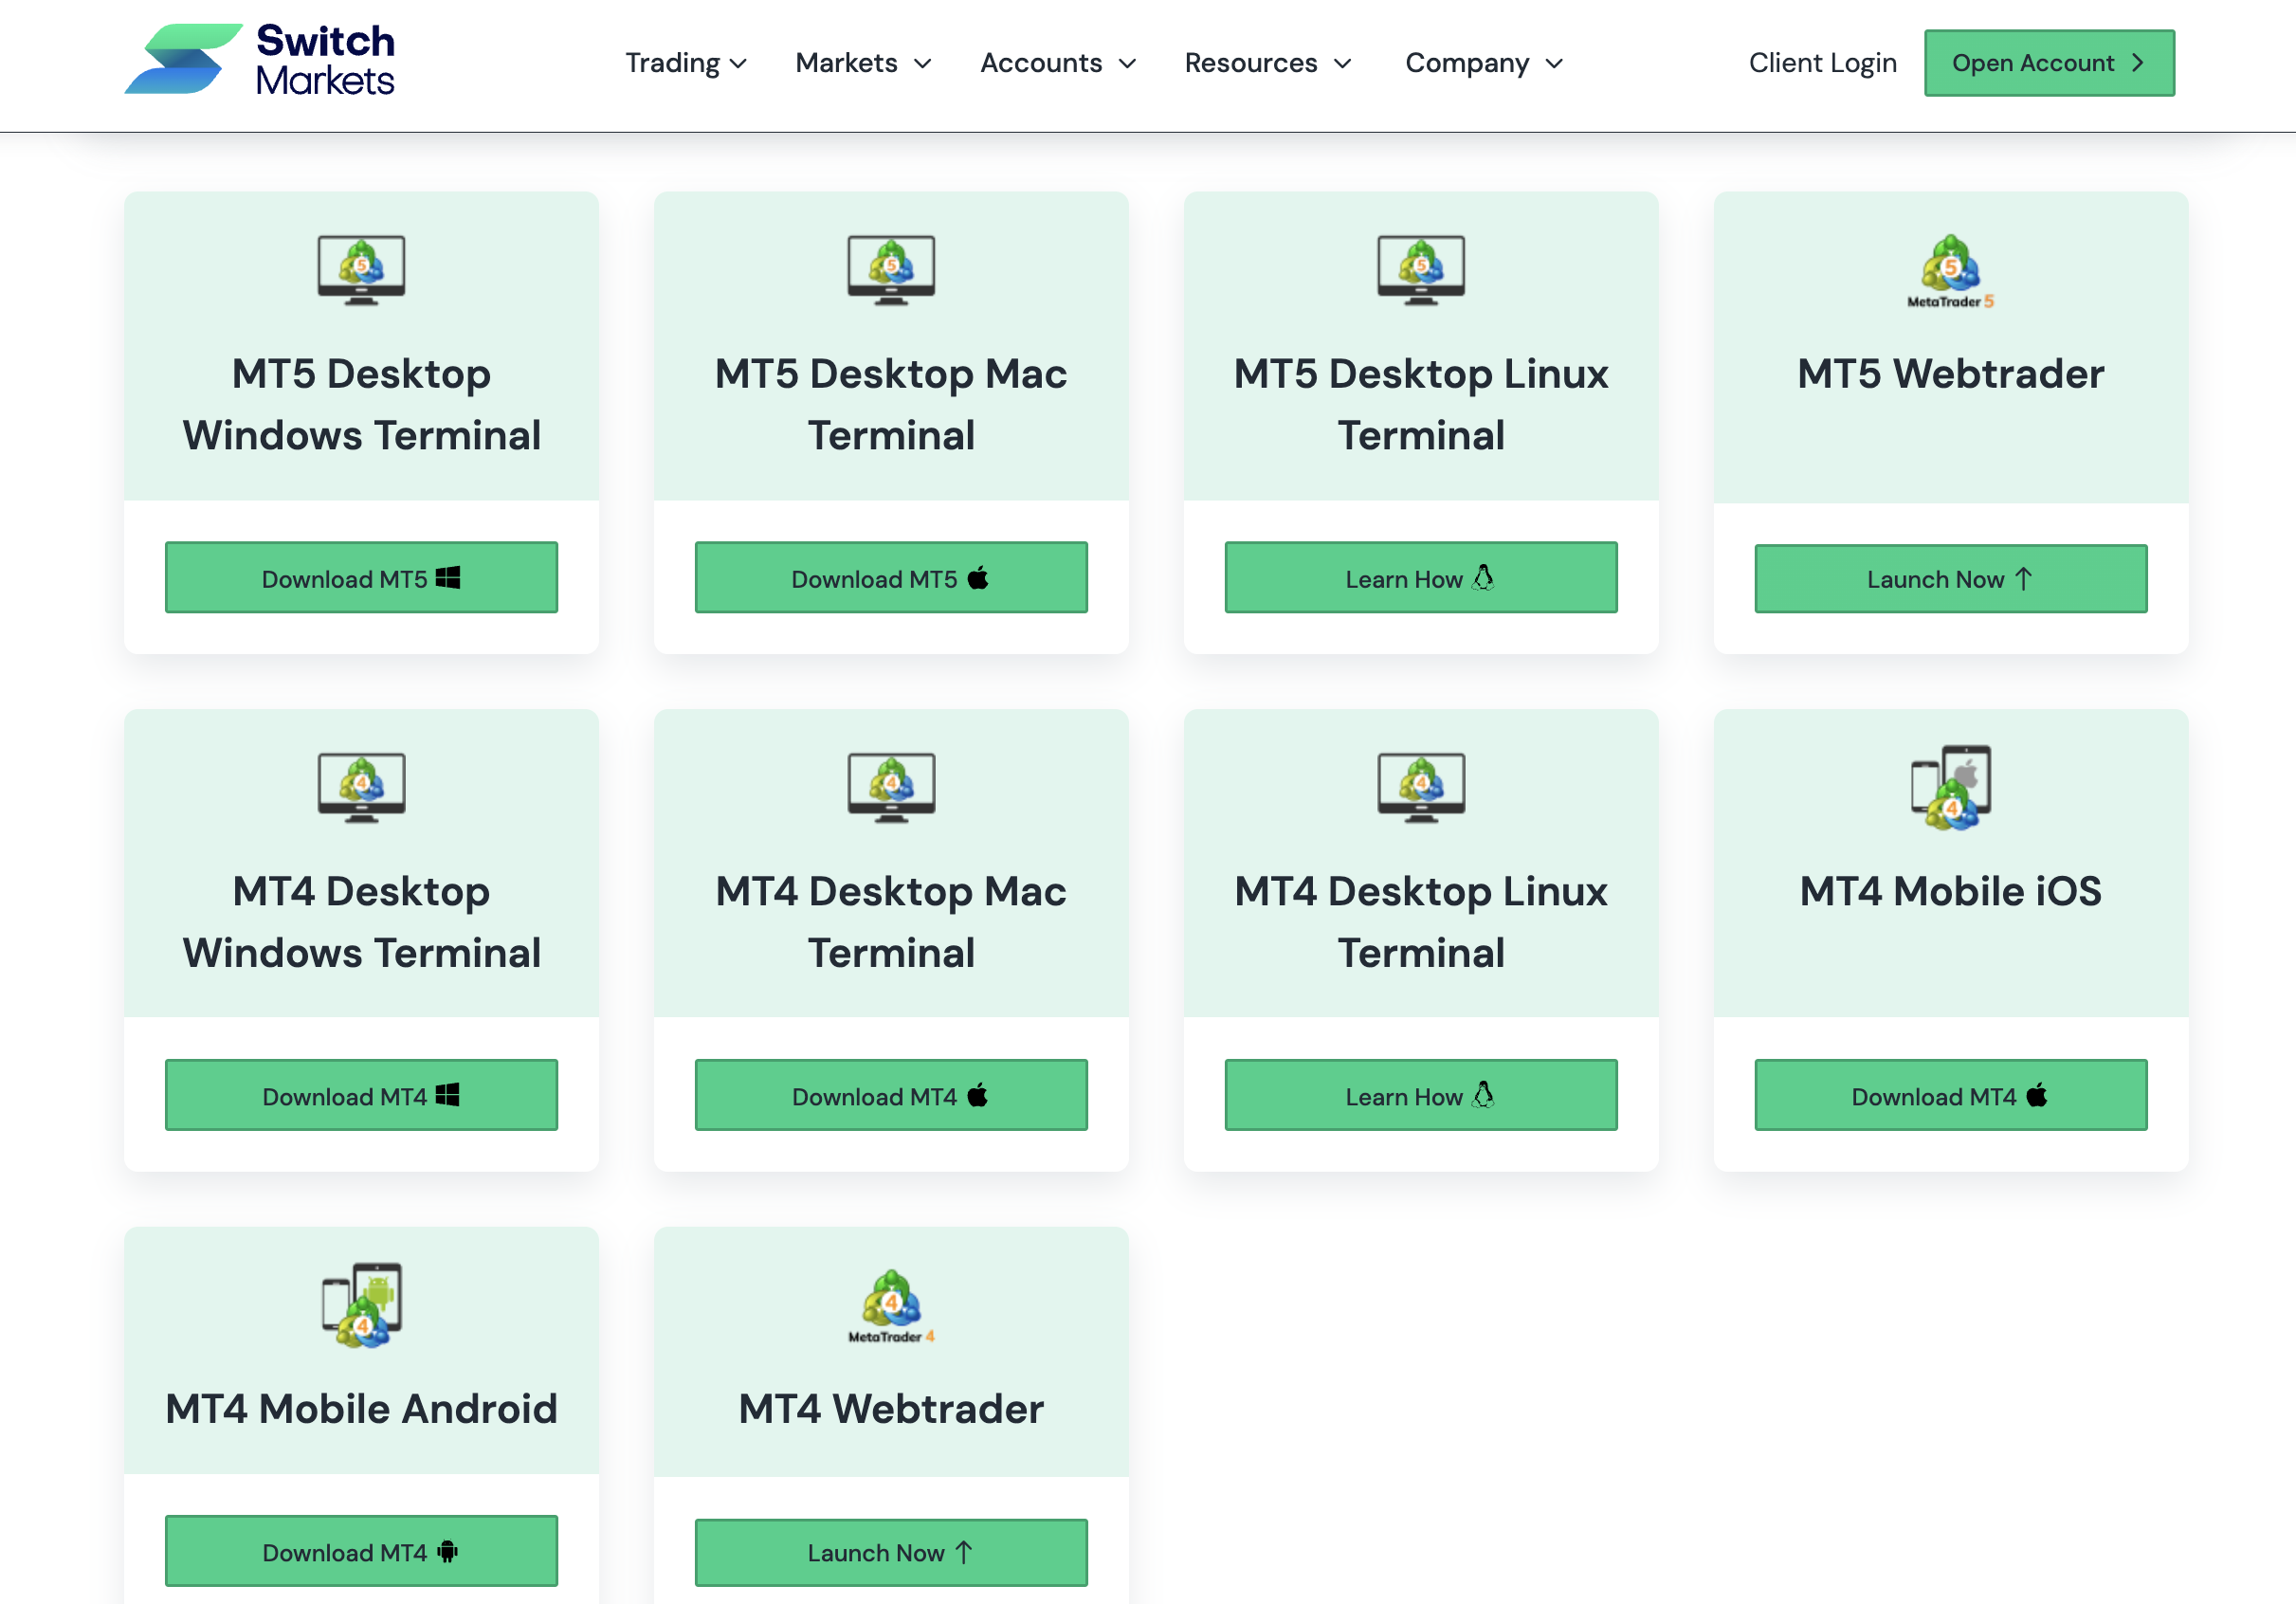Screen dimensions: 2296x1604
Task: Click the MT4 Webtrader MetaTrader 4 logo
Action: coord(891,1305)
